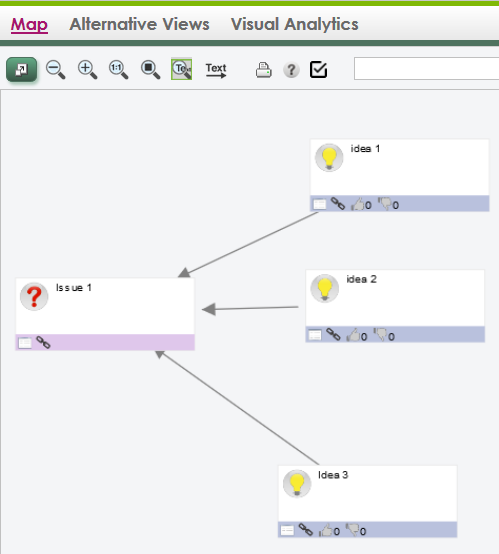Expand details icon on Issue 1
499x554 pixels.
(x=25, y=343)
